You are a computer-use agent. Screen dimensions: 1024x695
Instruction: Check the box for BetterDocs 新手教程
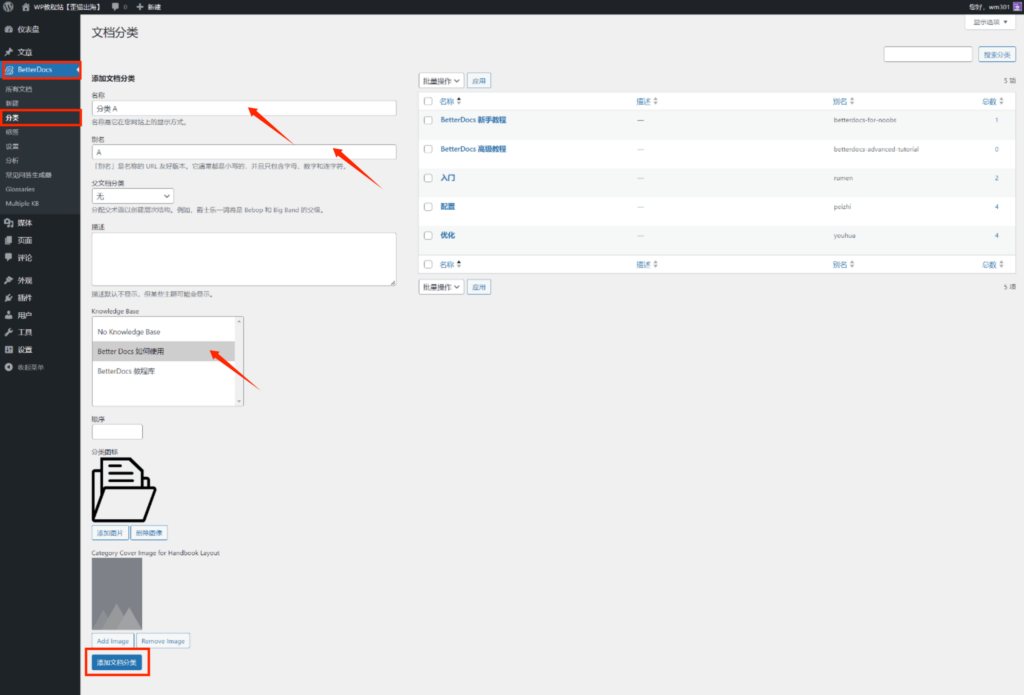pyautogui.click(x=428, y=120)
